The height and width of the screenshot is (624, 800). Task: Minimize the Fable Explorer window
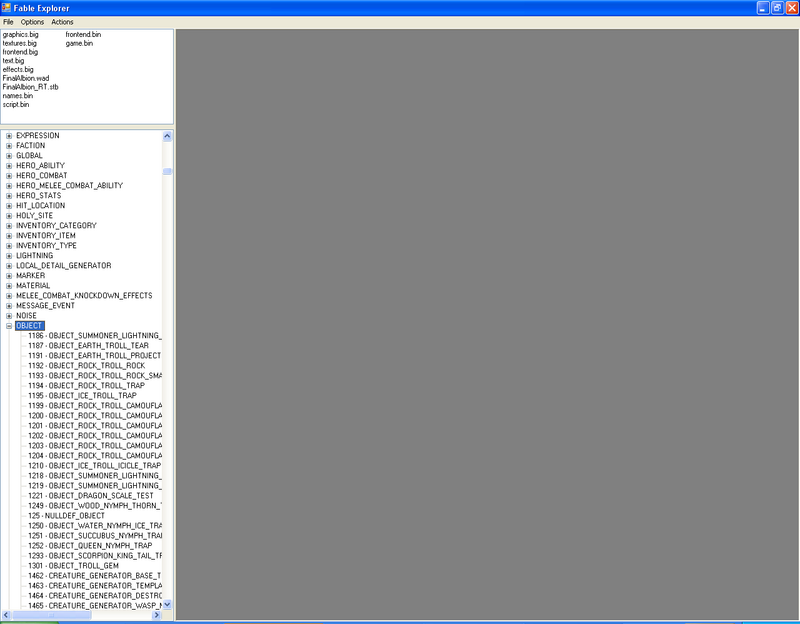click(763, 8)
